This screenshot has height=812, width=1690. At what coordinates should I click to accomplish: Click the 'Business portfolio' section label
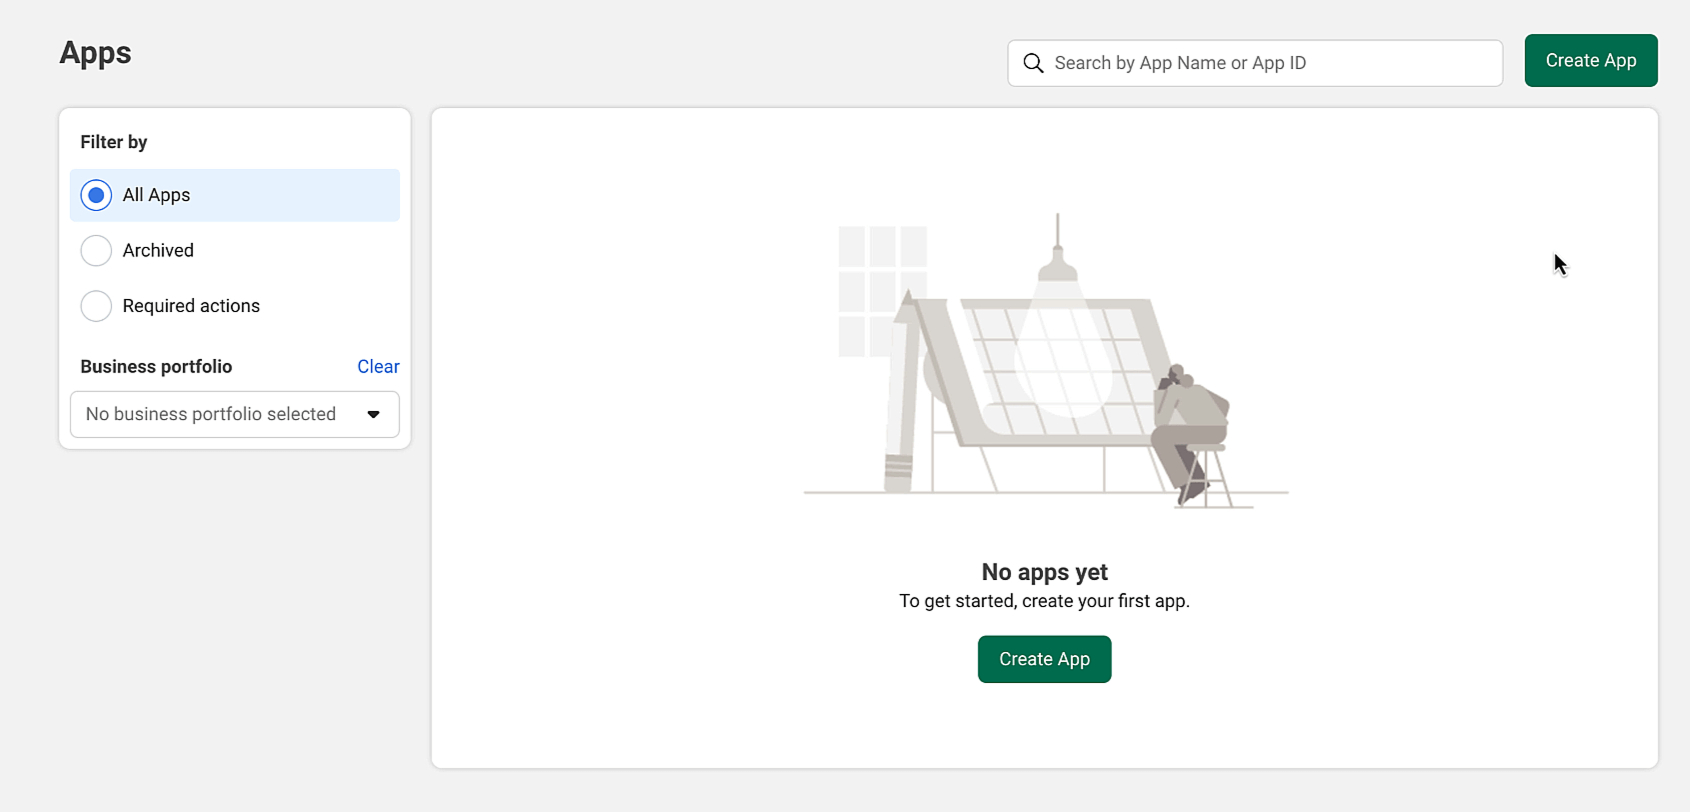[x=156, y=367]
